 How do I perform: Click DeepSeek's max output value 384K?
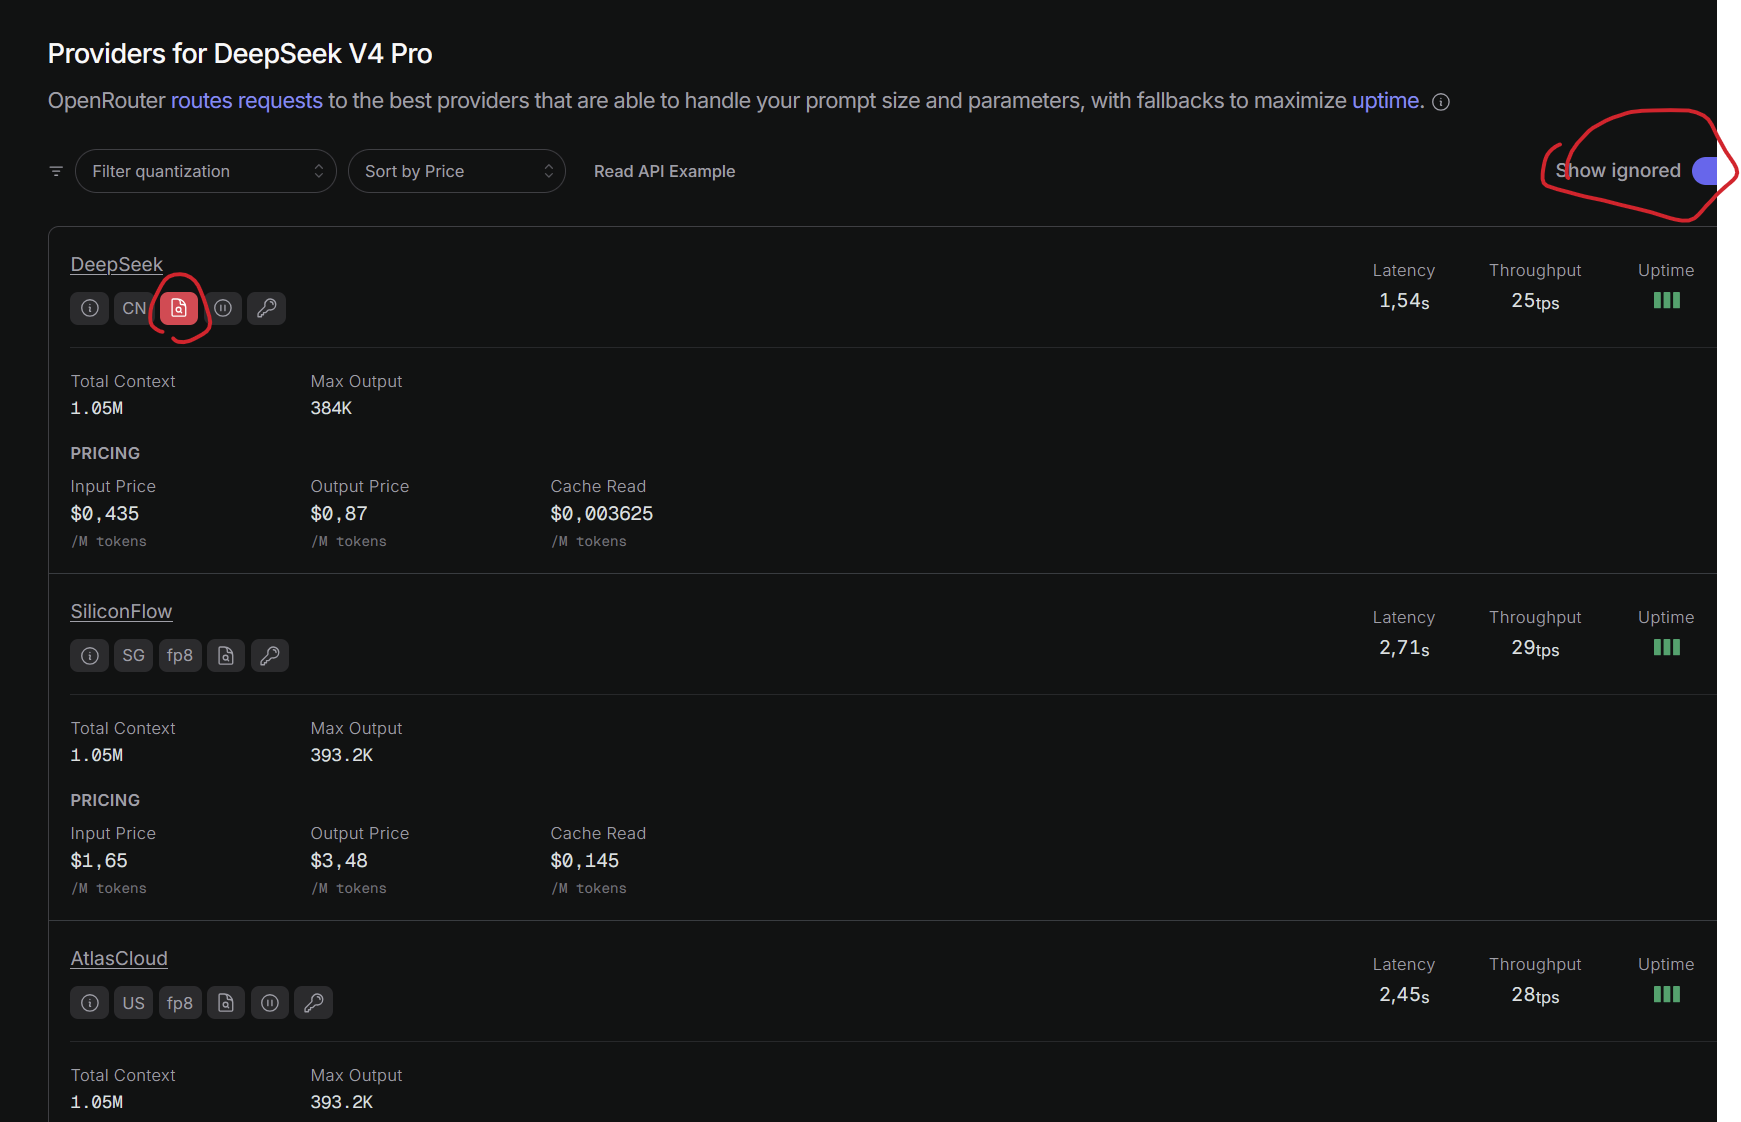331,408
